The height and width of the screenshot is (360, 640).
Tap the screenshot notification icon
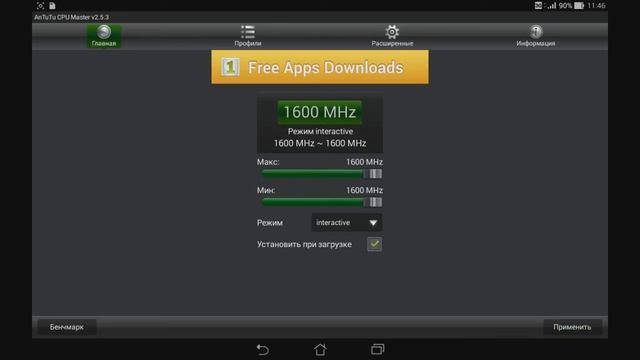click(40, 6)
